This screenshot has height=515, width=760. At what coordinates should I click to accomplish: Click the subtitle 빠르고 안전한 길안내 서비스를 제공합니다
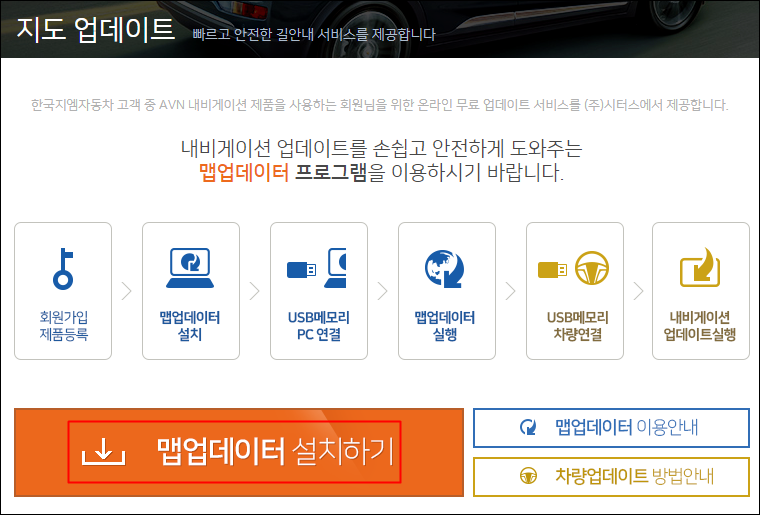coord(314,34)
